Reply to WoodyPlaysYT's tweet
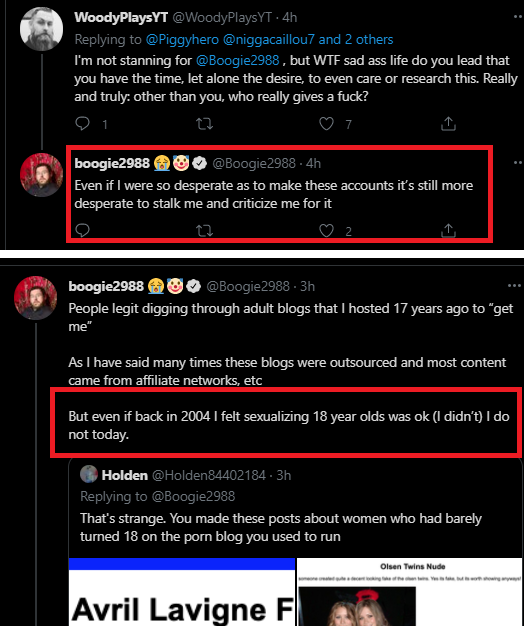 tap(83, 123)
